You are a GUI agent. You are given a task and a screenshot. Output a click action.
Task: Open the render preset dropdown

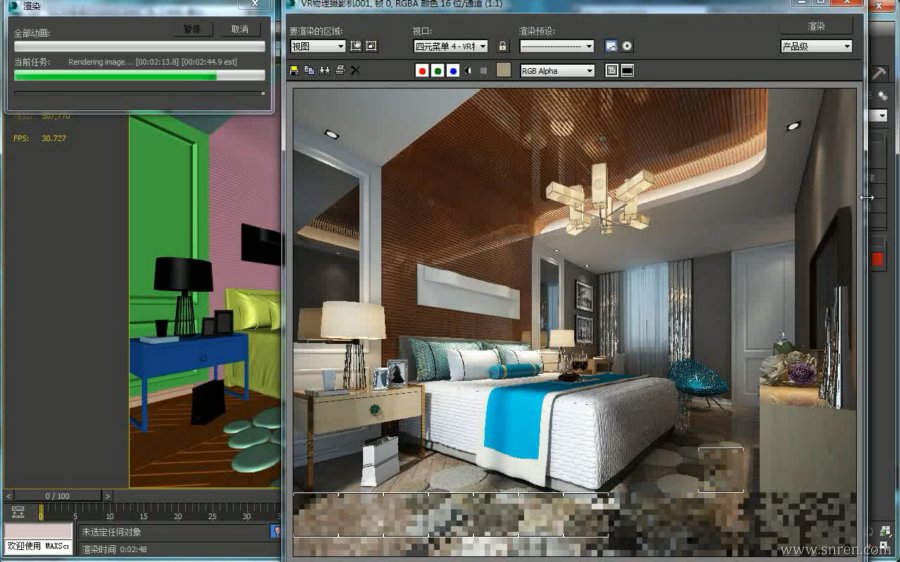(556, 46)
